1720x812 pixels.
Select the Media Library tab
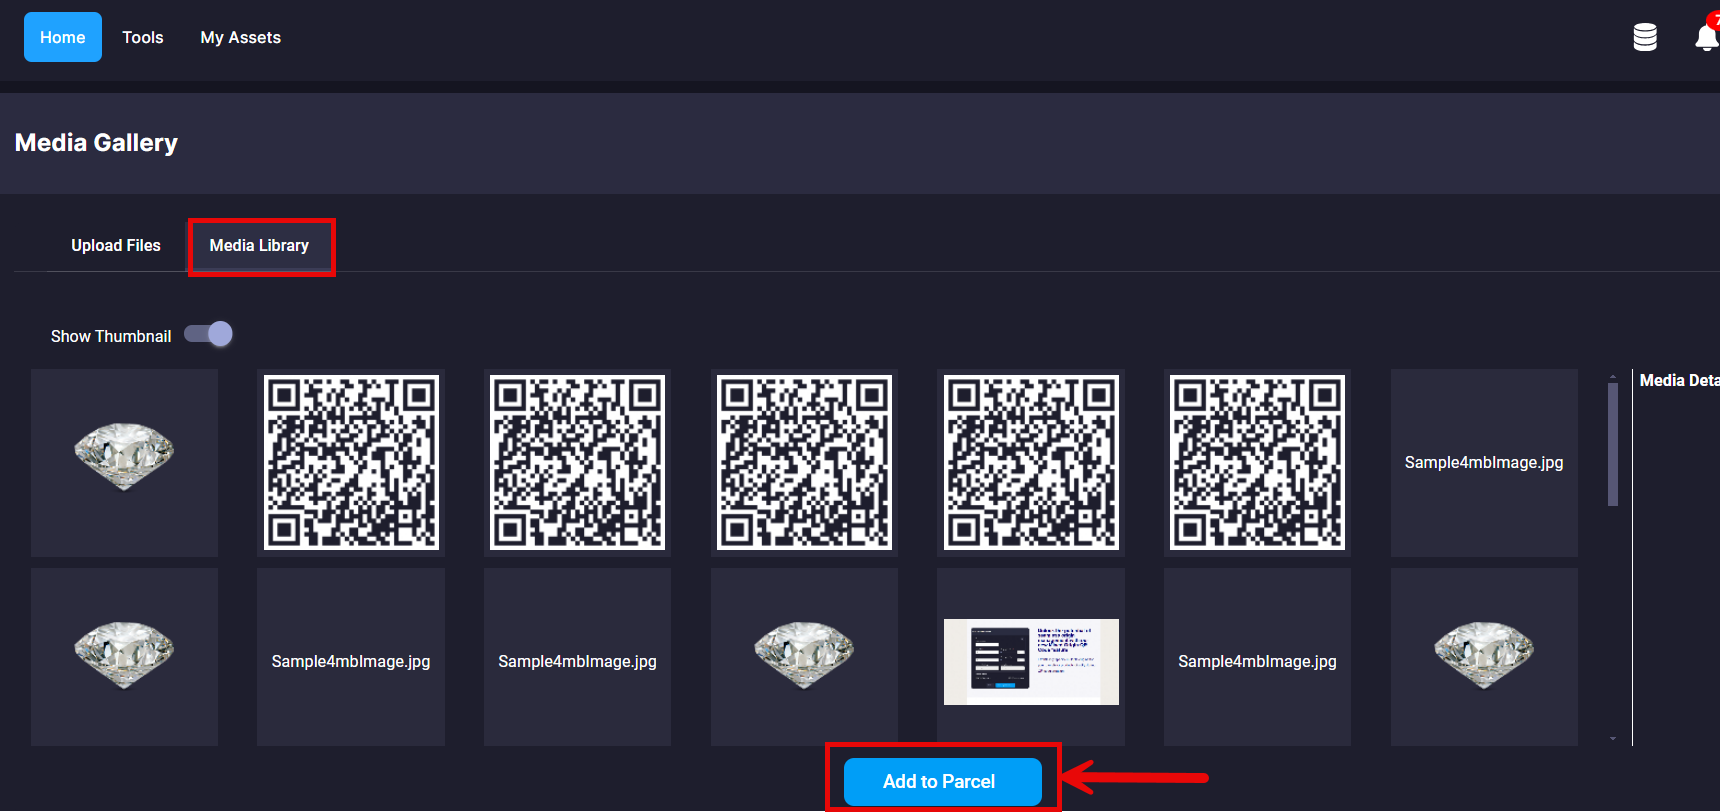tap(259, 245)
